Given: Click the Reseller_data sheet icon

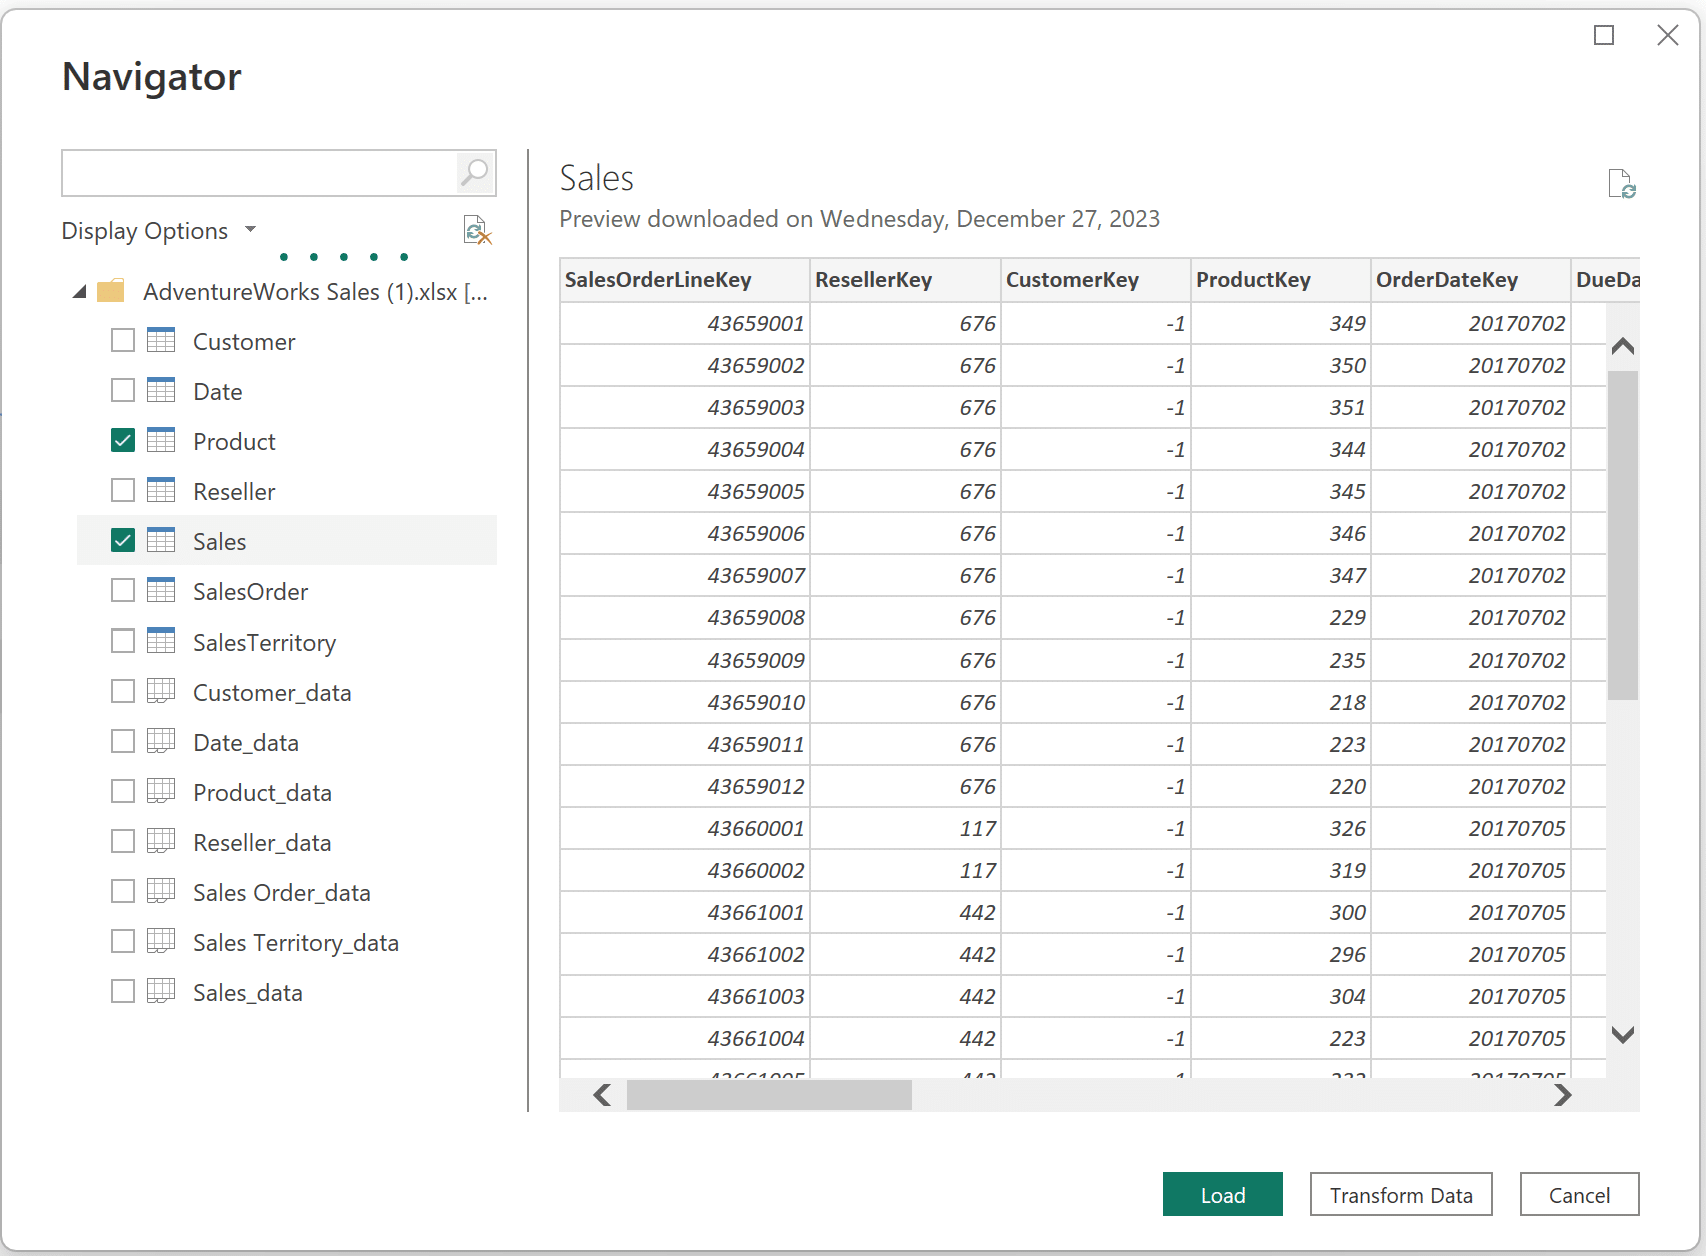Looking at the screenshot, I should pyautogui.click(x=161, y=841).
